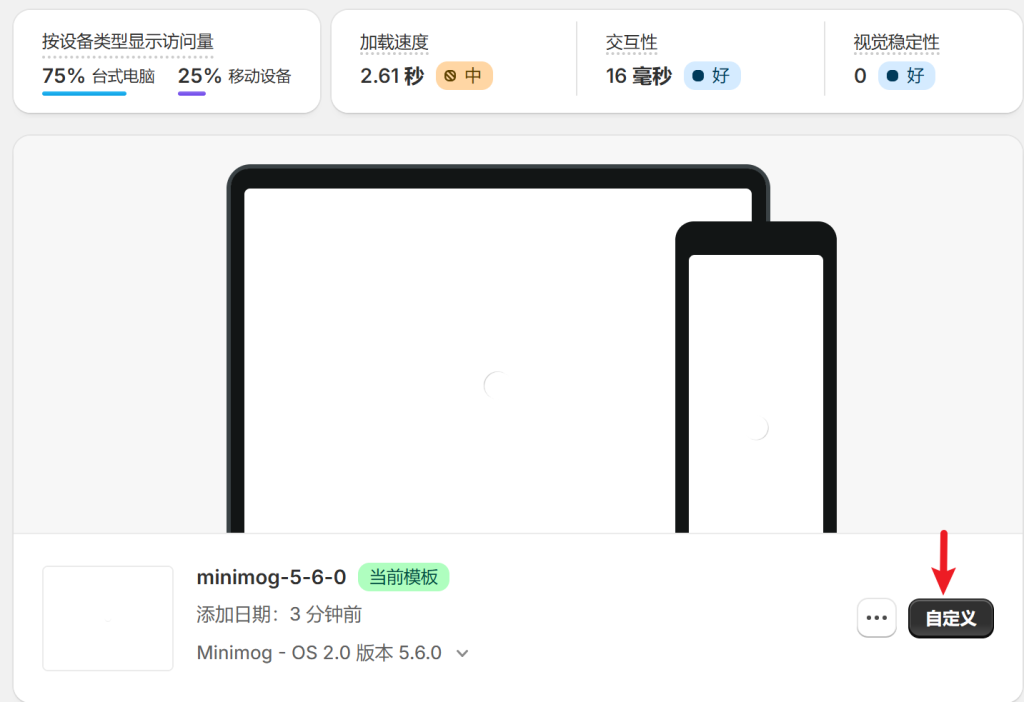Click the 视觉稳定性 metric label
The image size is (1024, 702).
tap(896, 43)
